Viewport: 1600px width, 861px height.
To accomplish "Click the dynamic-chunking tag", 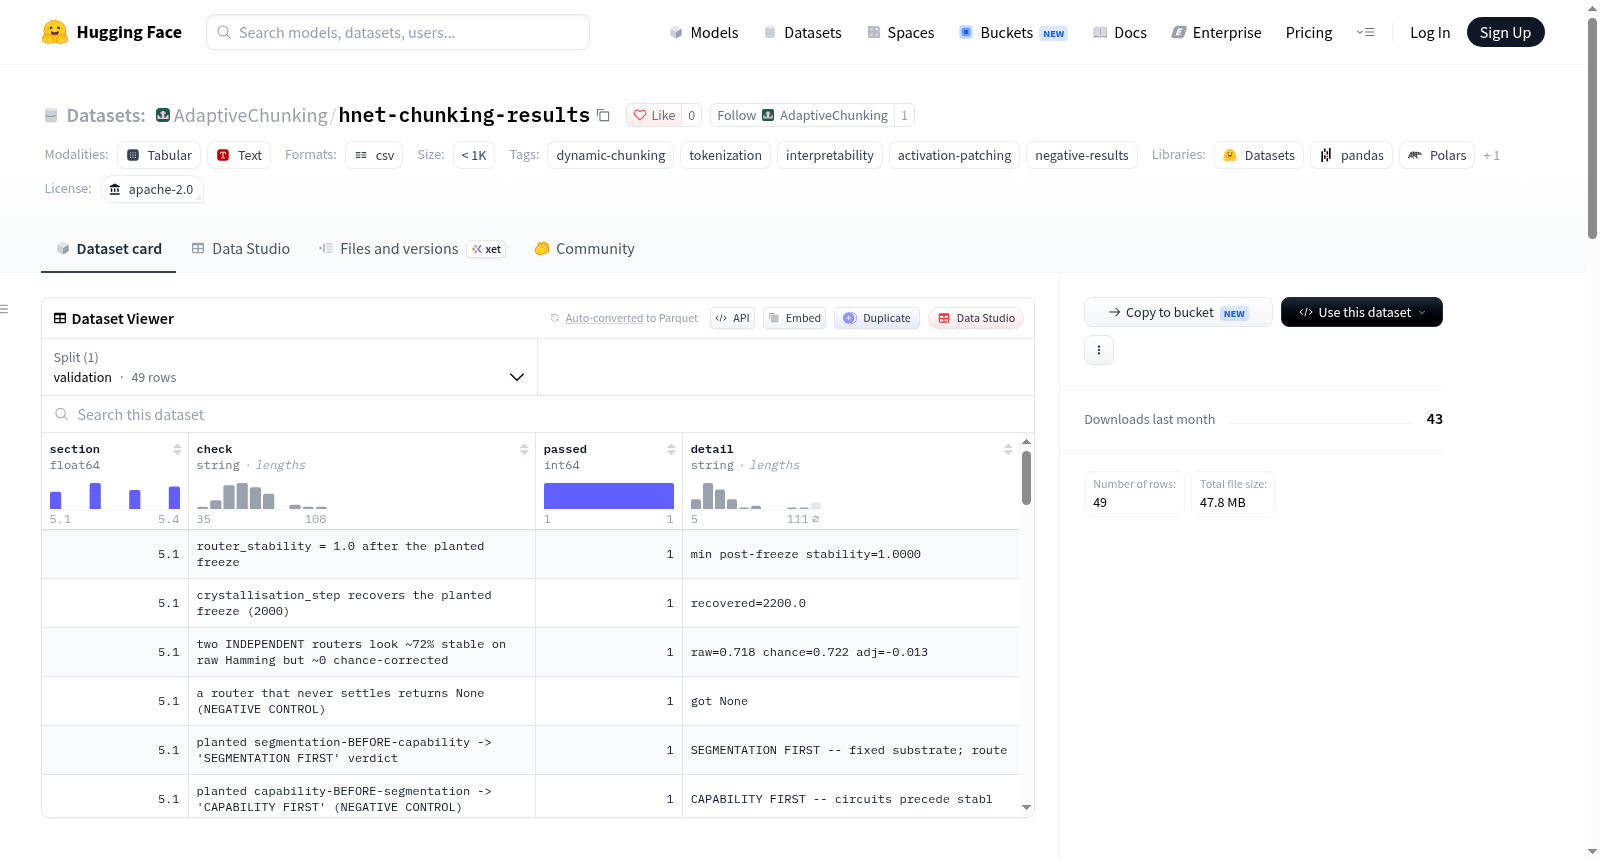I will click(x=611, y=155).
